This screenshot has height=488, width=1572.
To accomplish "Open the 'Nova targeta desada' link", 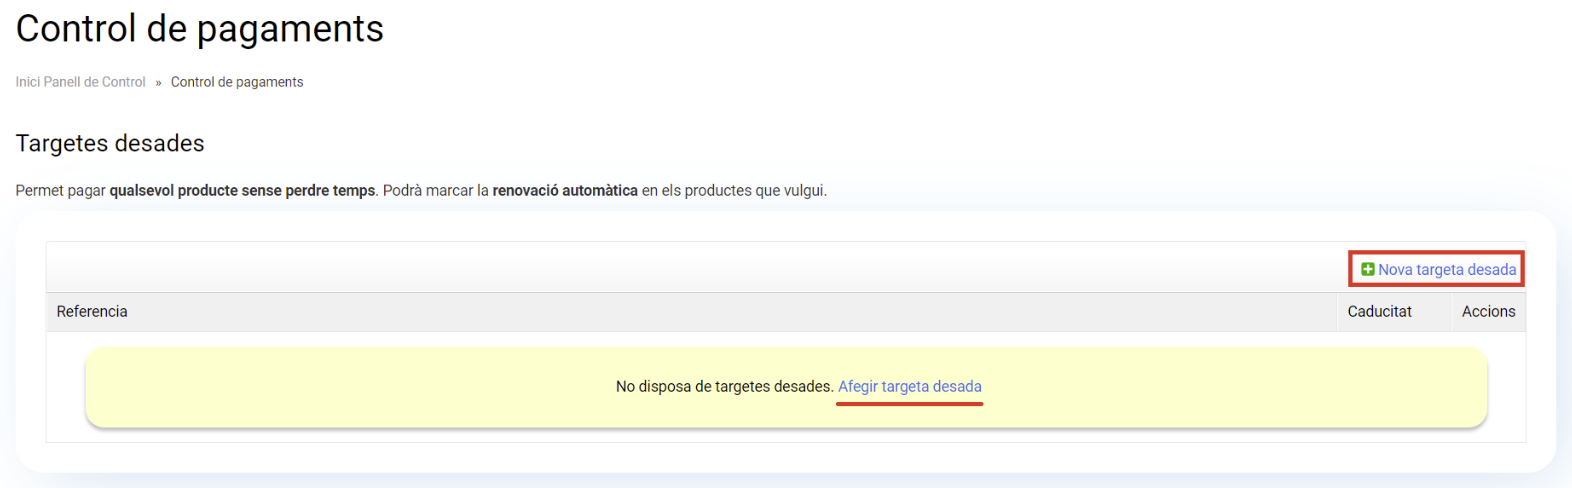I will pyautogui.click(x=1446, y=270).
